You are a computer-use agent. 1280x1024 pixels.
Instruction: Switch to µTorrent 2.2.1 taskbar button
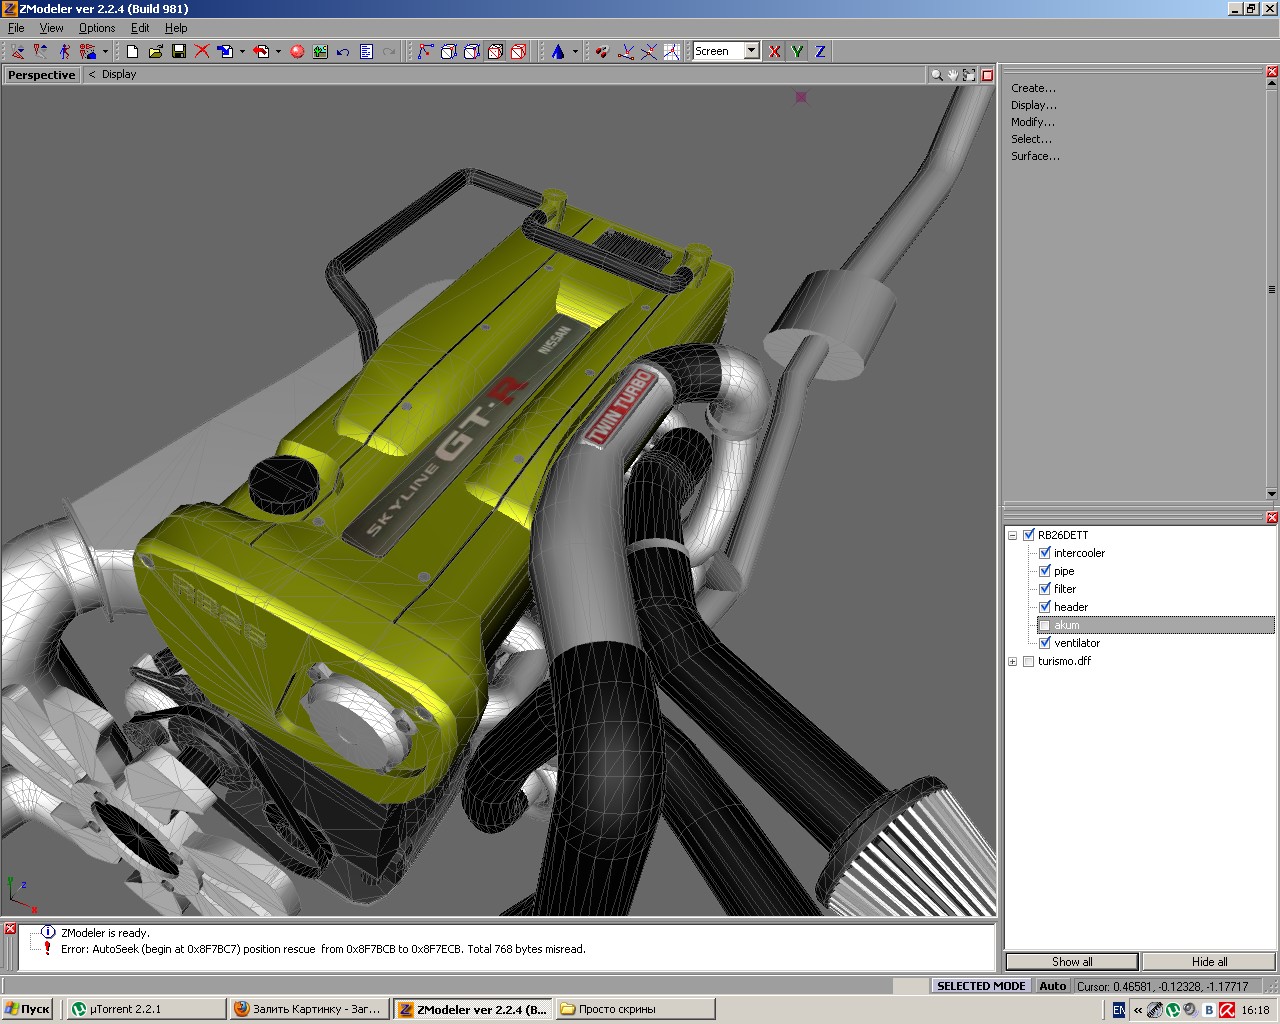tap(145, 1009)
